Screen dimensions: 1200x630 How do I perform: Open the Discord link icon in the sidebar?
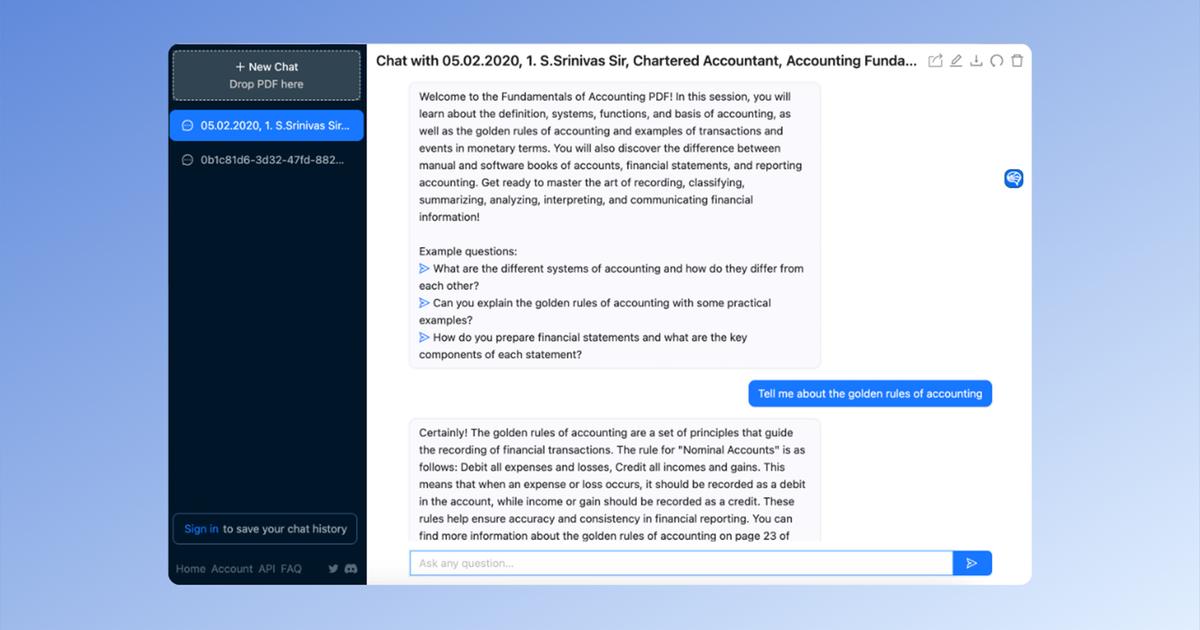pyautogui.click(x=351, y=569)
